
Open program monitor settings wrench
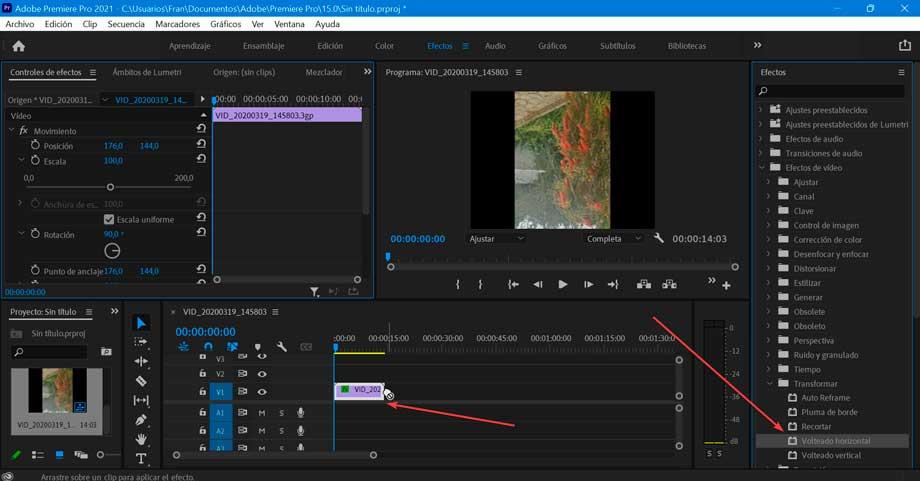point(659,238)
